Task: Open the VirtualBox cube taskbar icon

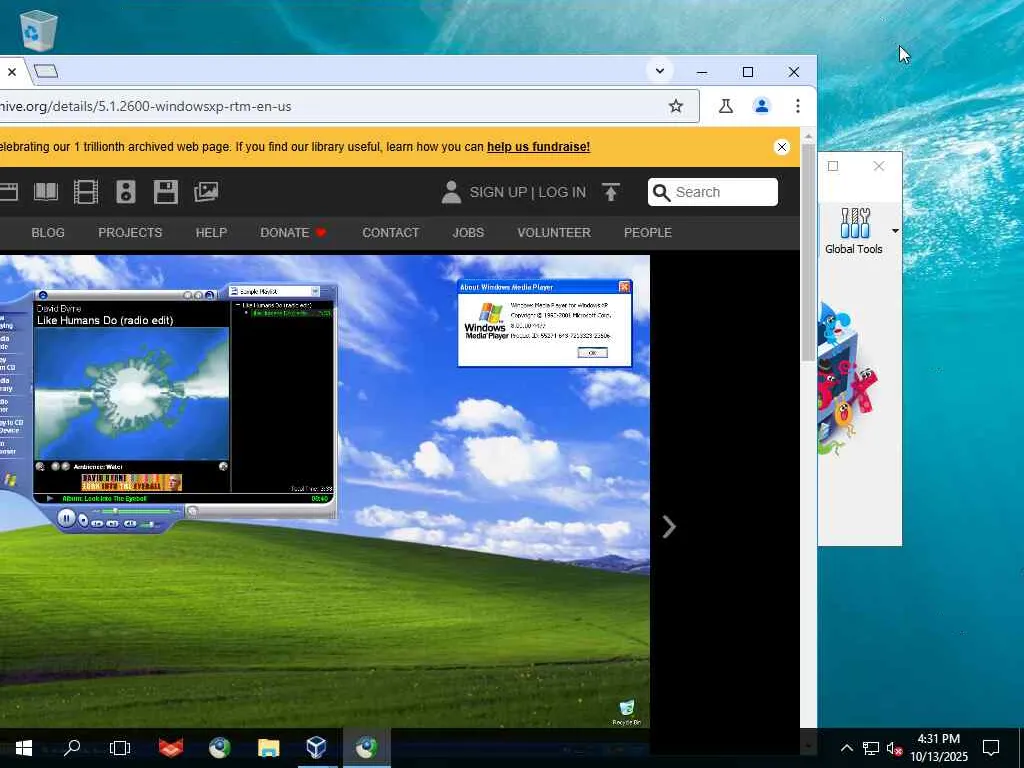Action: 317,748
